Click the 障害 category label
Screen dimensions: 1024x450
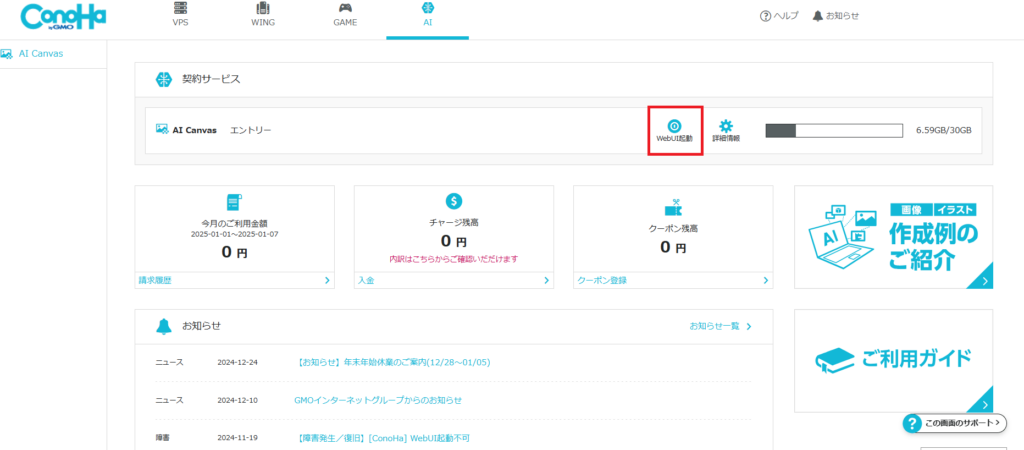click(163, 438)
